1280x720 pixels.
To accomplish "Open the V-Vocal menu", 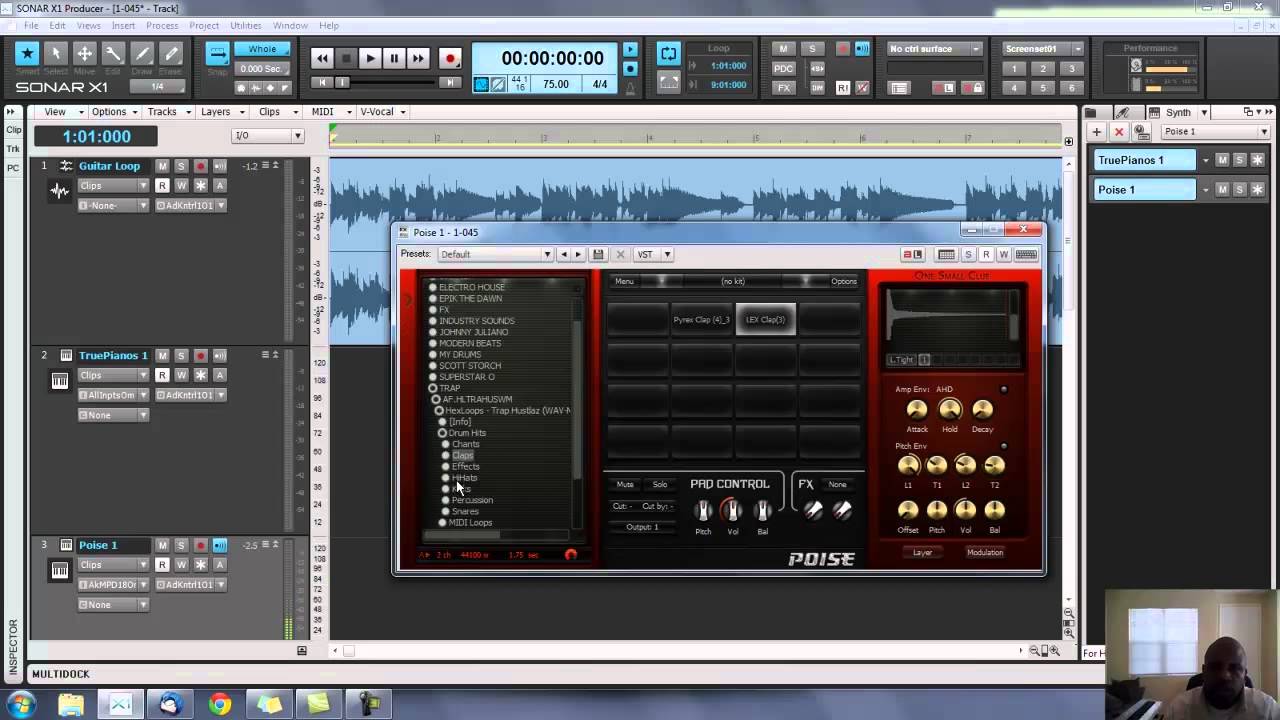I will click(382, 112).
